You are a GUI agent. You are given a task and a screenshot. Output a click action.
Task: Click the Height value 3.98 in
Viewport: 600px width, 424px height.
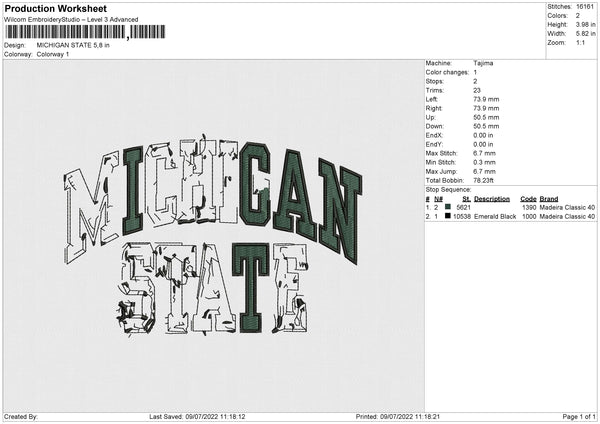[585, 24]
